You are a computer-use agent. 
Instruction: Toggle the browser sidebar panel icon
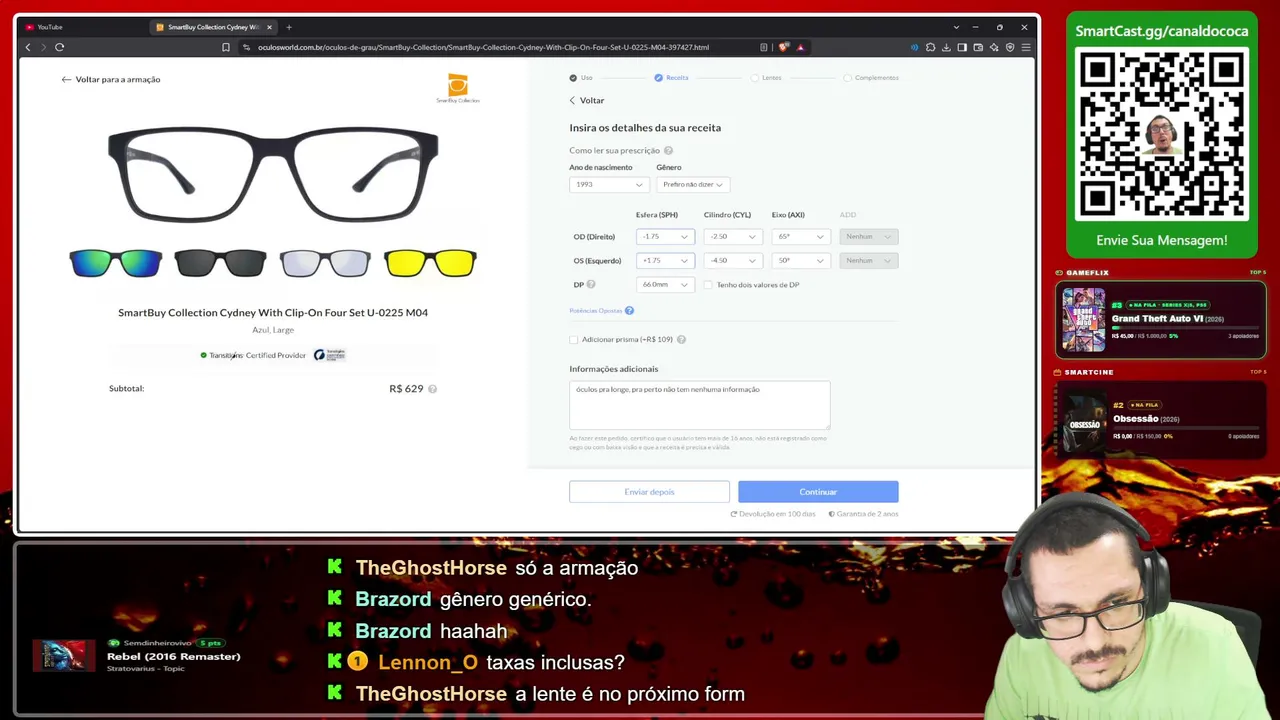click(962, 47)
